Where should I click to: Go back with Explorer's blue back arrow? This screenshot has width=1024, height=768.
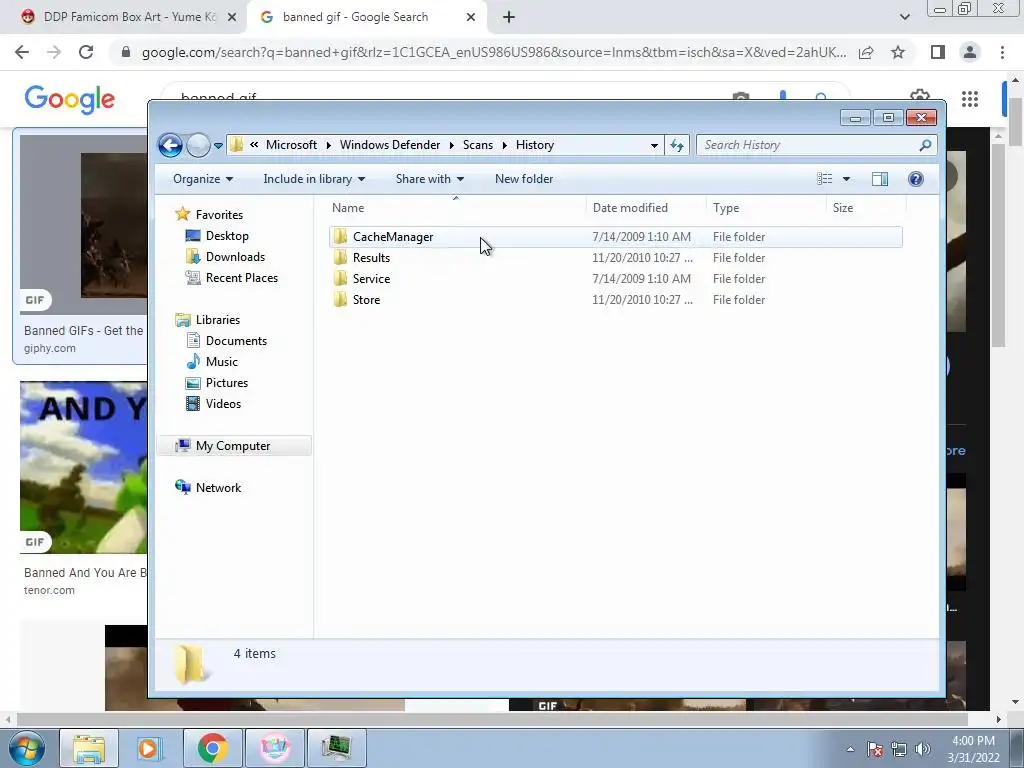(x=170, y=145)
